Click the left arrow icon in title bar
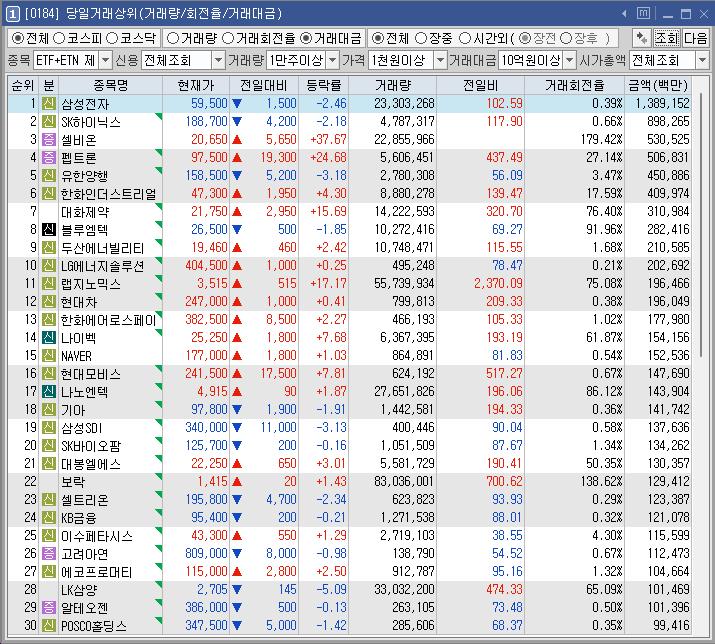Viewport: 715px width, 644px height. [x=624, y=14]
